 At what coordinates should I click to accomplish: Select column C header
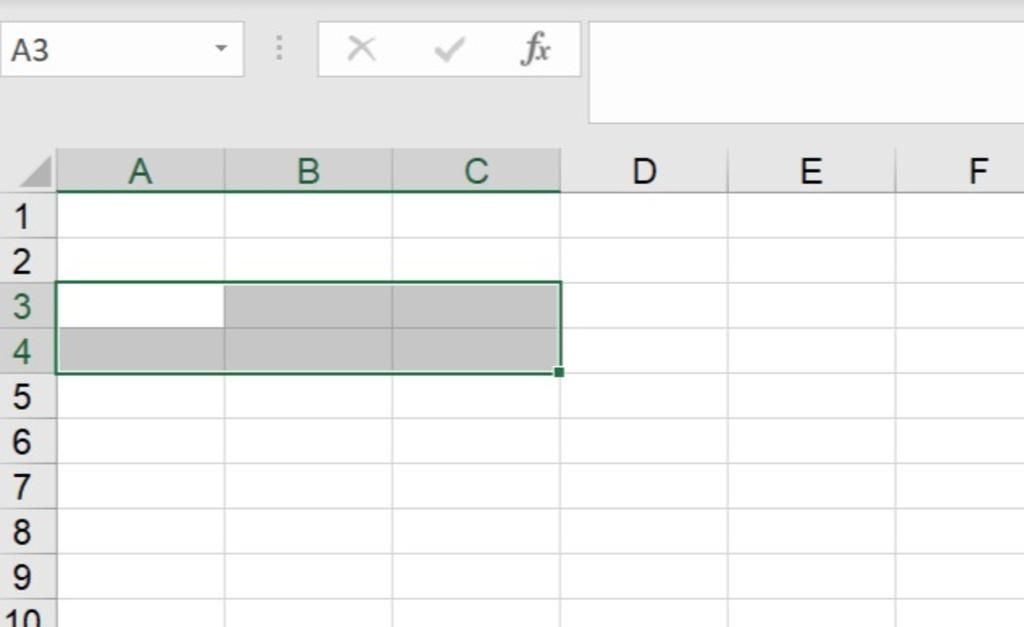(x=476, y=171)
